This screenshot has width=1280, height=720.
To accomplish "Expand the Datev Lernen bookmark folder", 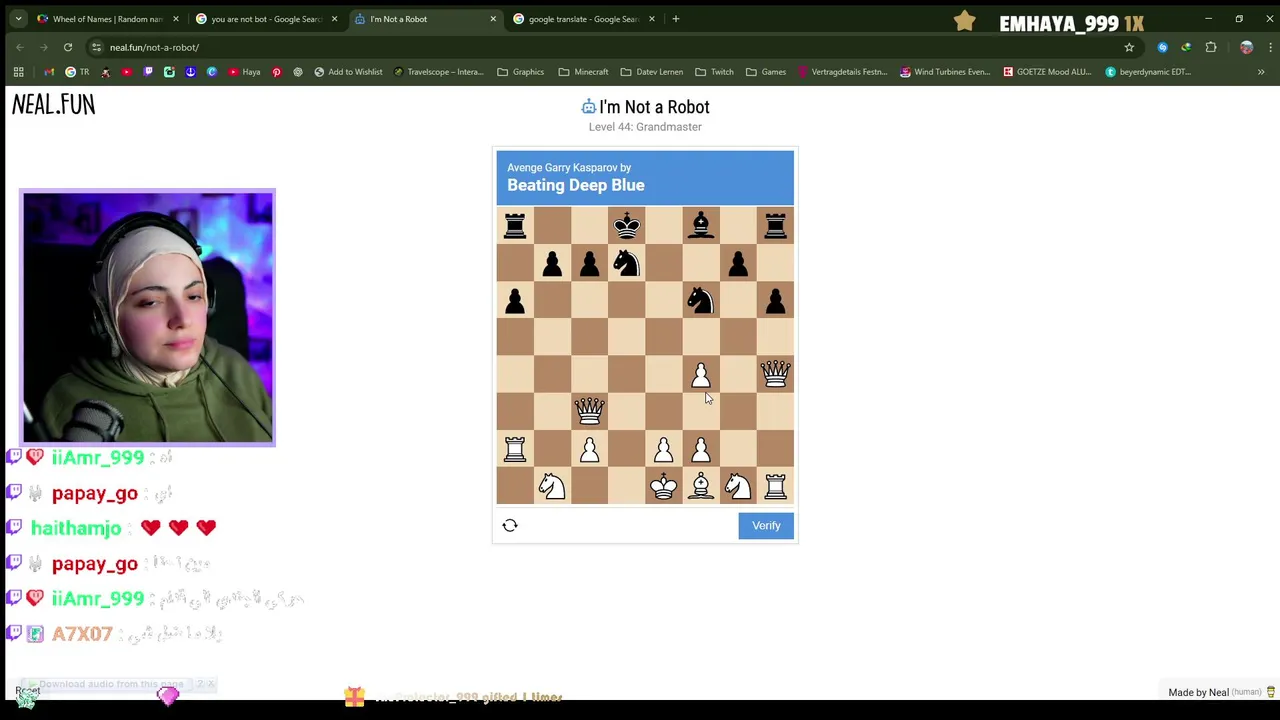I will click(x=651, y=72).
